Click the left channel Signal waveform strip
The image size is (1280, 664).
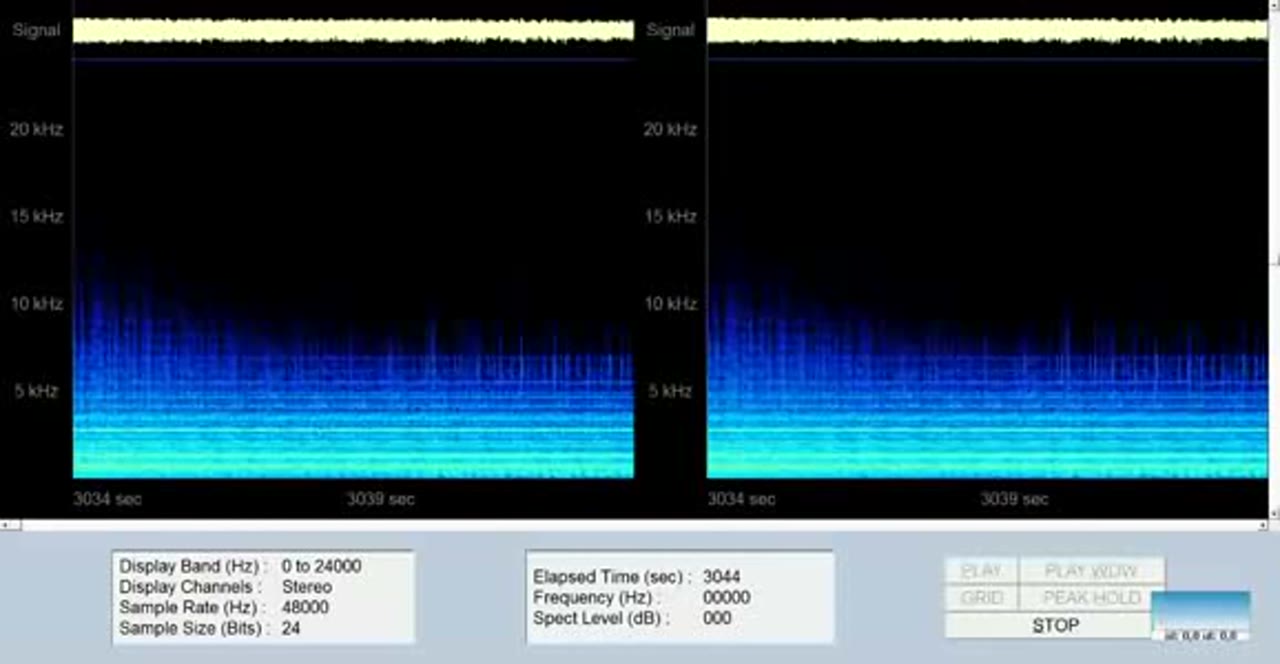click(x=353, y=30)
